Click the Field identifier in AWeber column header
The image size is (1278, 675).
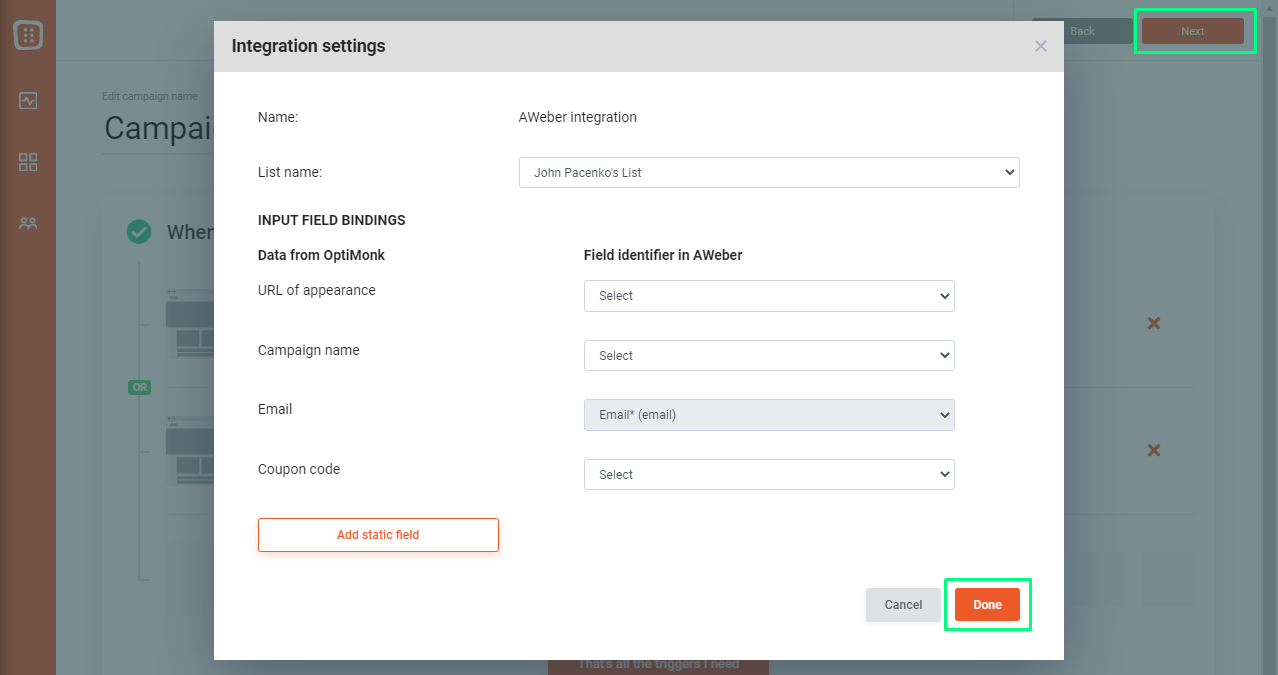point(663,255)
